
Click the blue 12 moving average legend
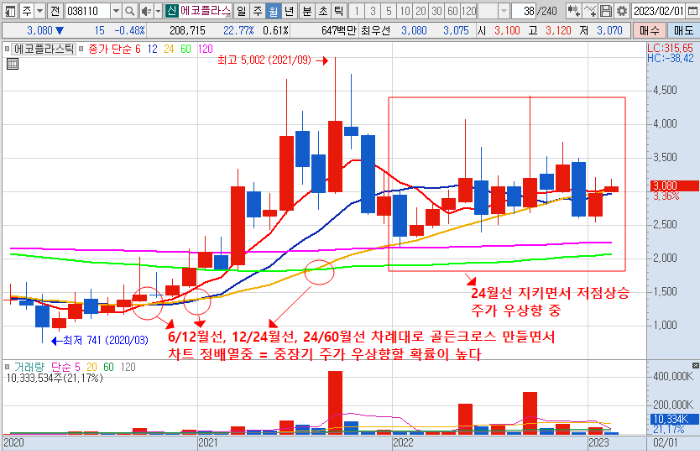(x=152, y=49)
